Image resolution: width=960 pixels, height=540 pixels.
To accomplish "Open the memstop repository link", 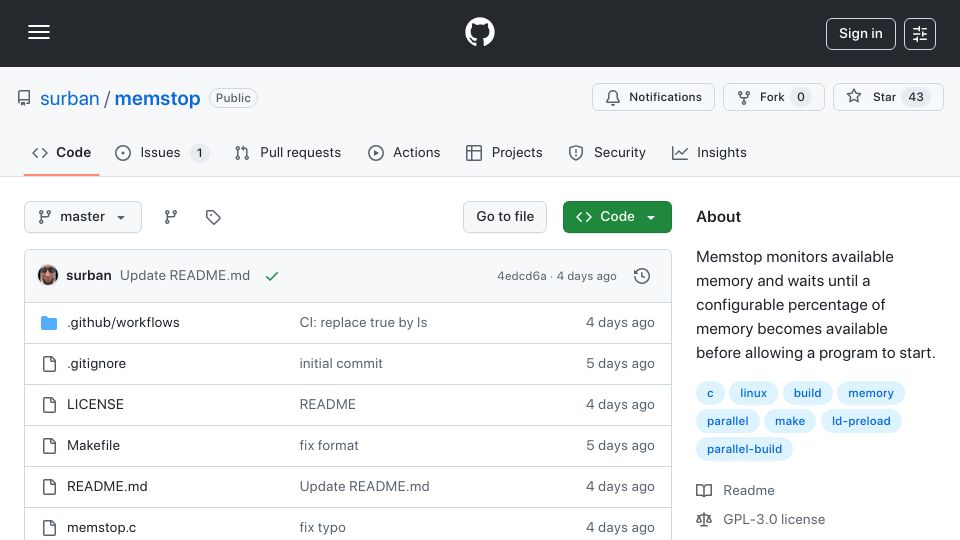I will [157, 98].
